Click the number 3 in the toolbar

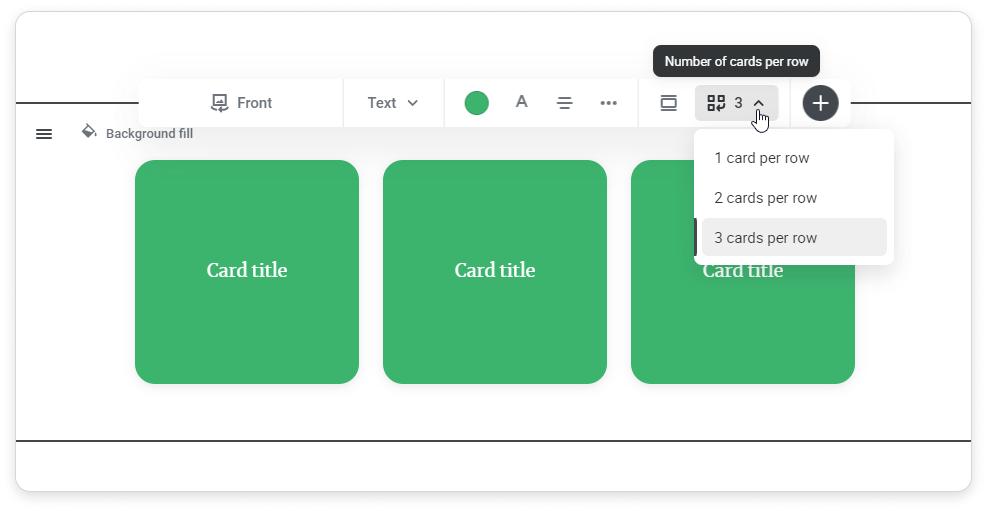click(x=738, y=103)
